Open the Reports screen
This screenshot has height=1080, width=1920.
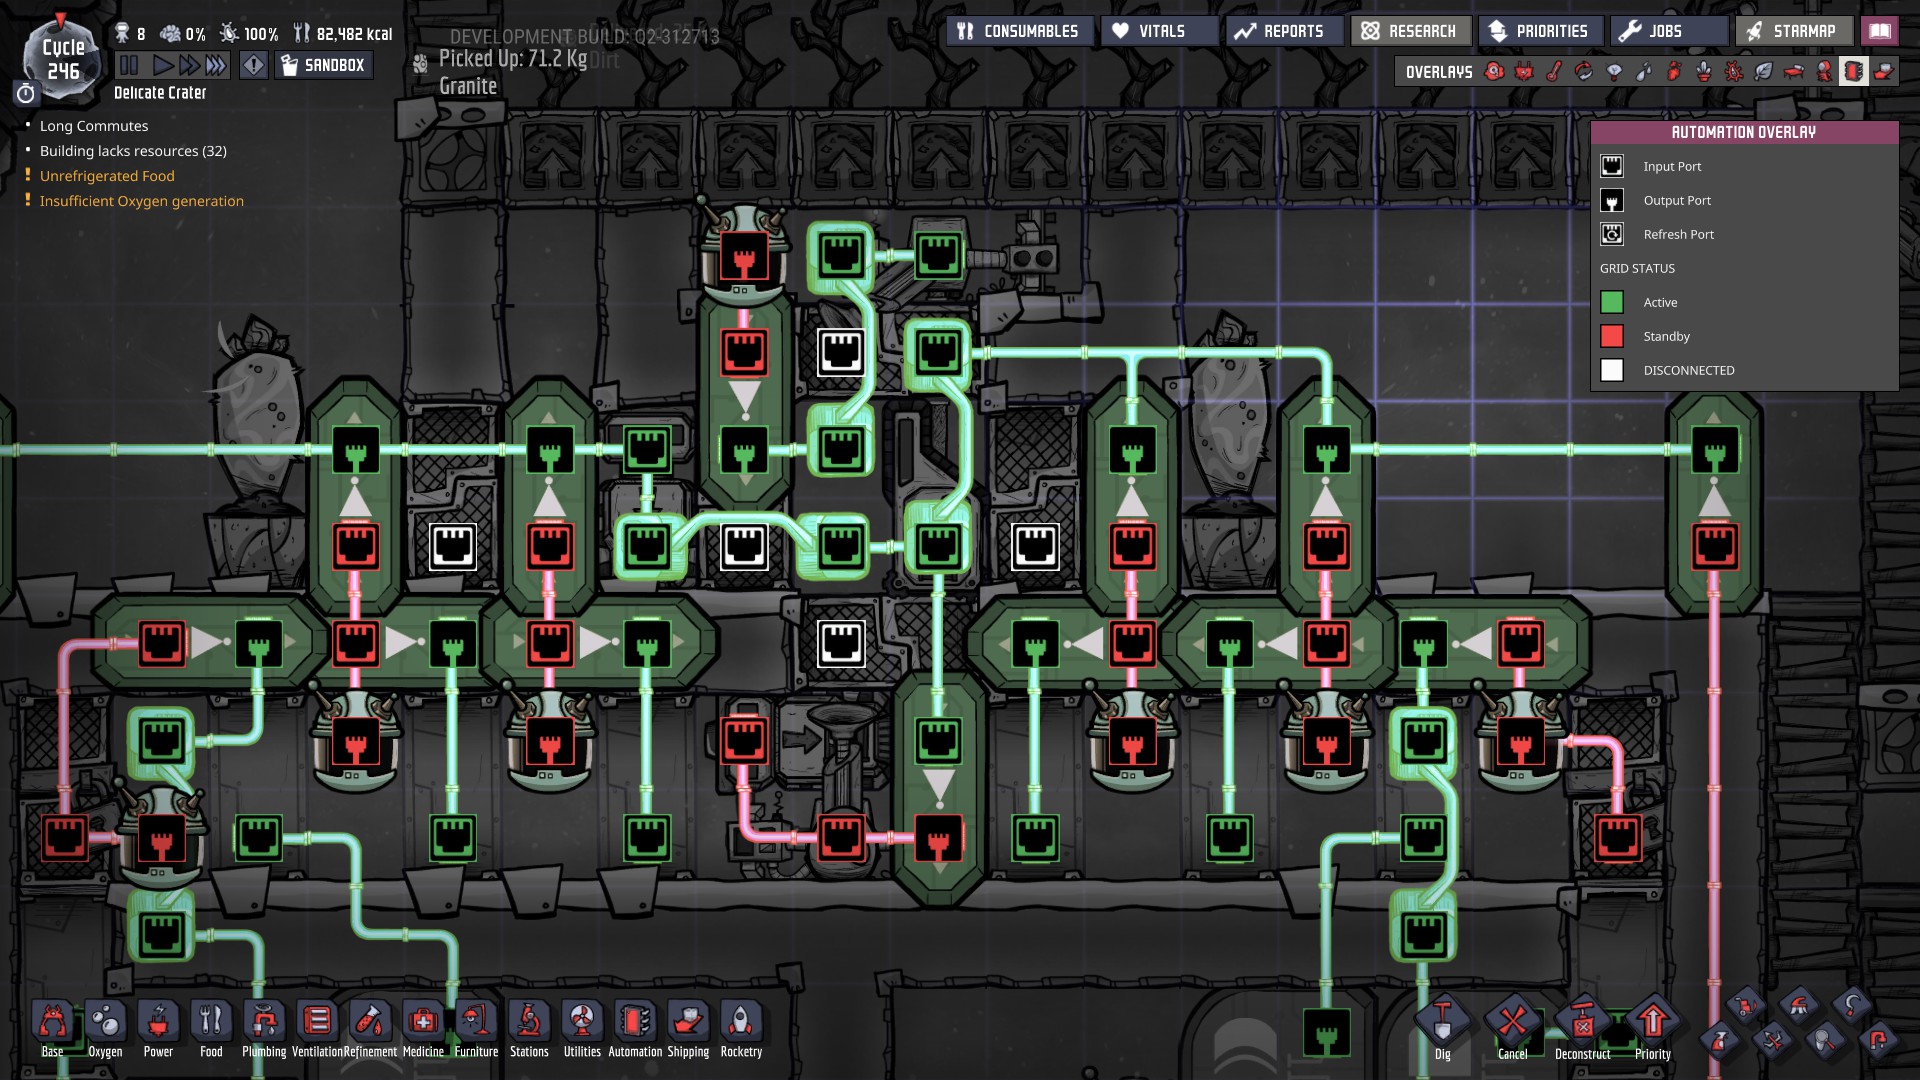pyautogui.click(x=1284, y=31)
